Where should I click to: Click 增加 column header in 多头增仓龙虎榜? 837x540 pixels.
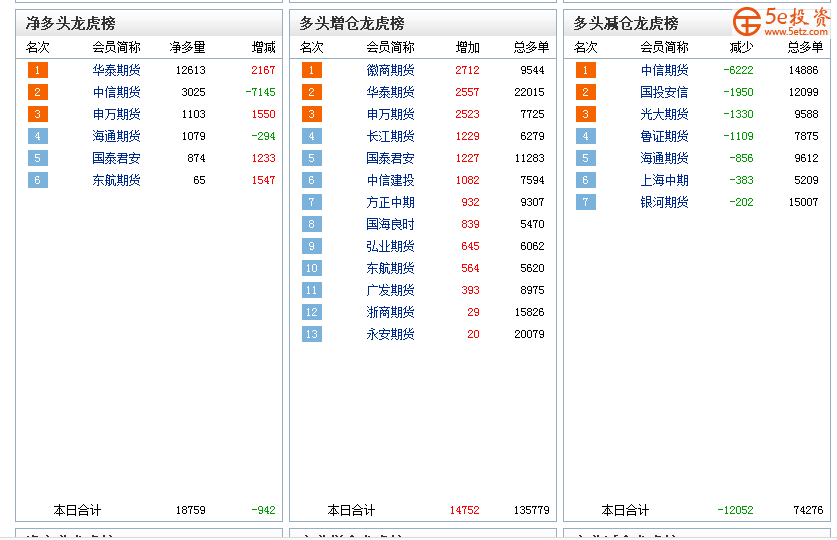coord(468,47)
